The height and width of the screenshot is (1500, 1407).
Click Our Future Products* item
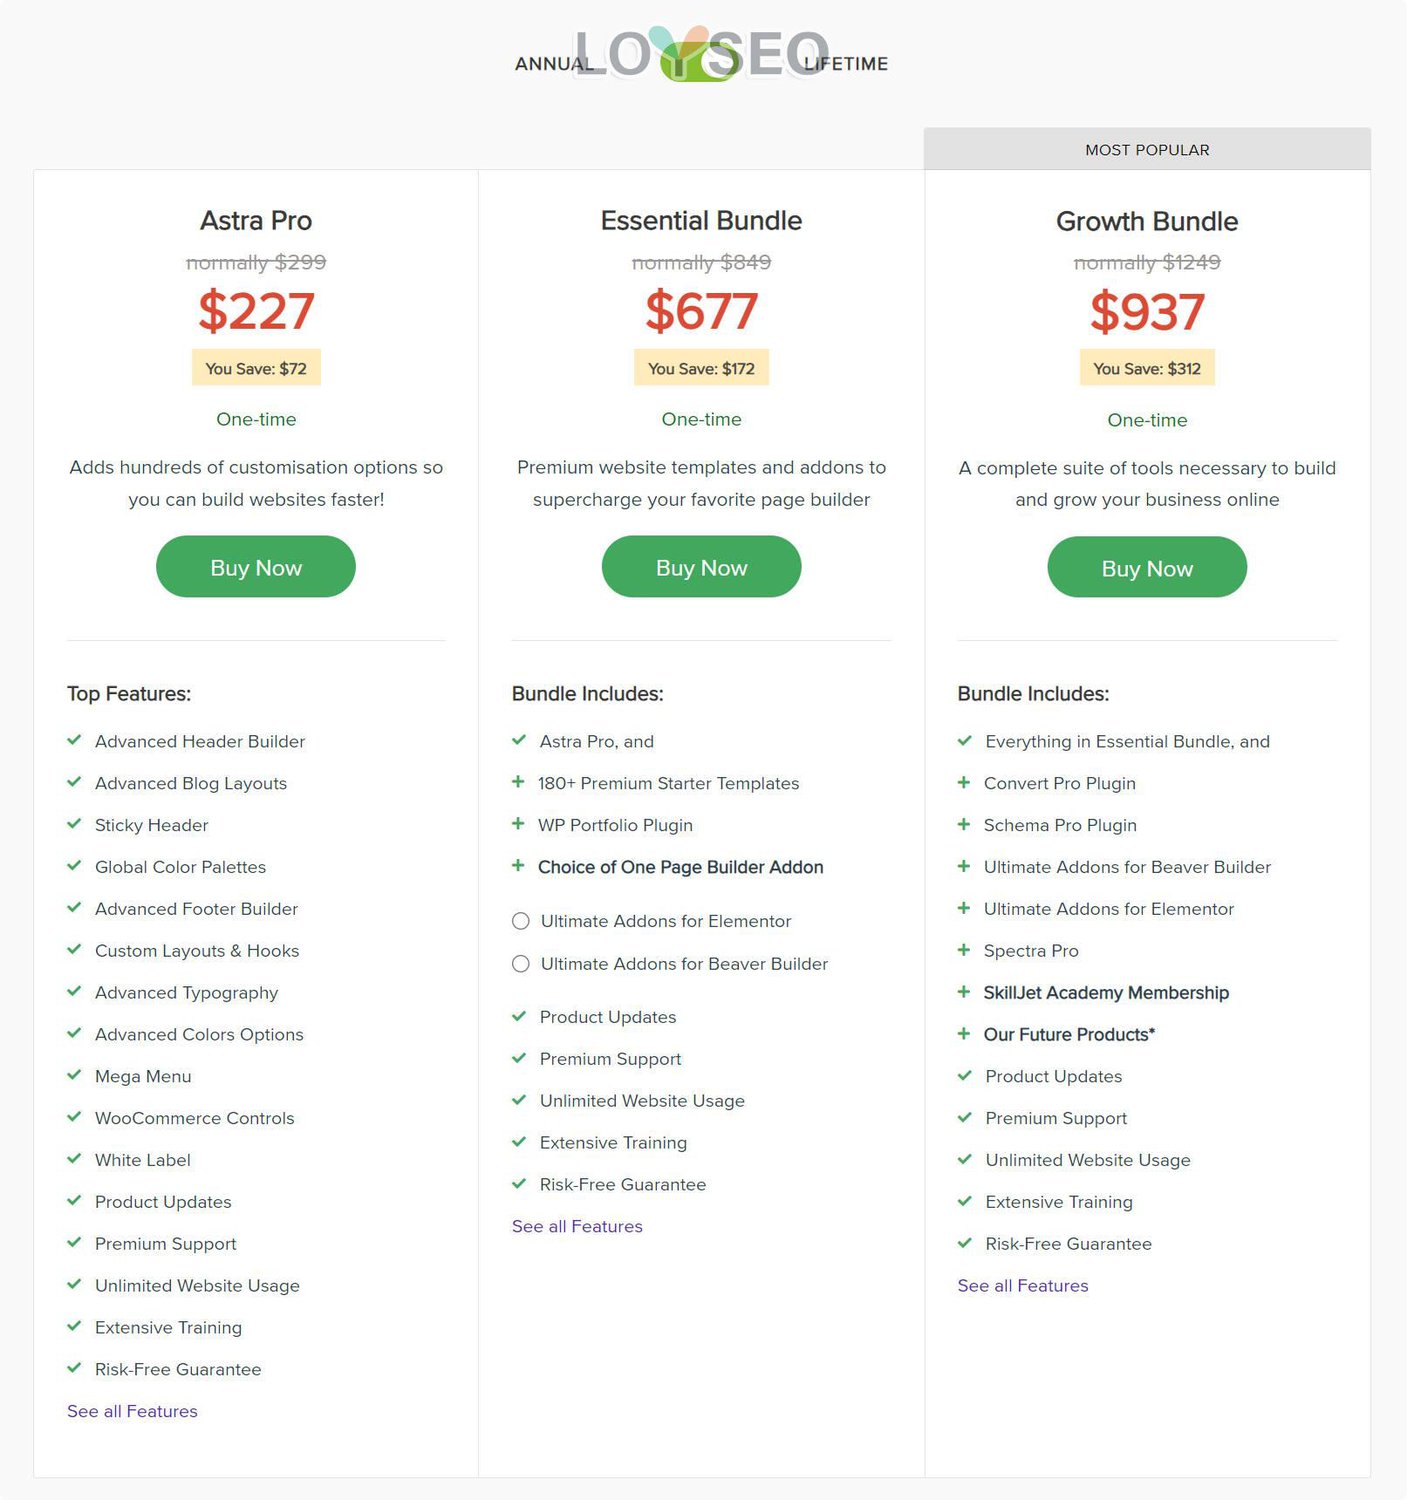click(x=1069, y=1034)
